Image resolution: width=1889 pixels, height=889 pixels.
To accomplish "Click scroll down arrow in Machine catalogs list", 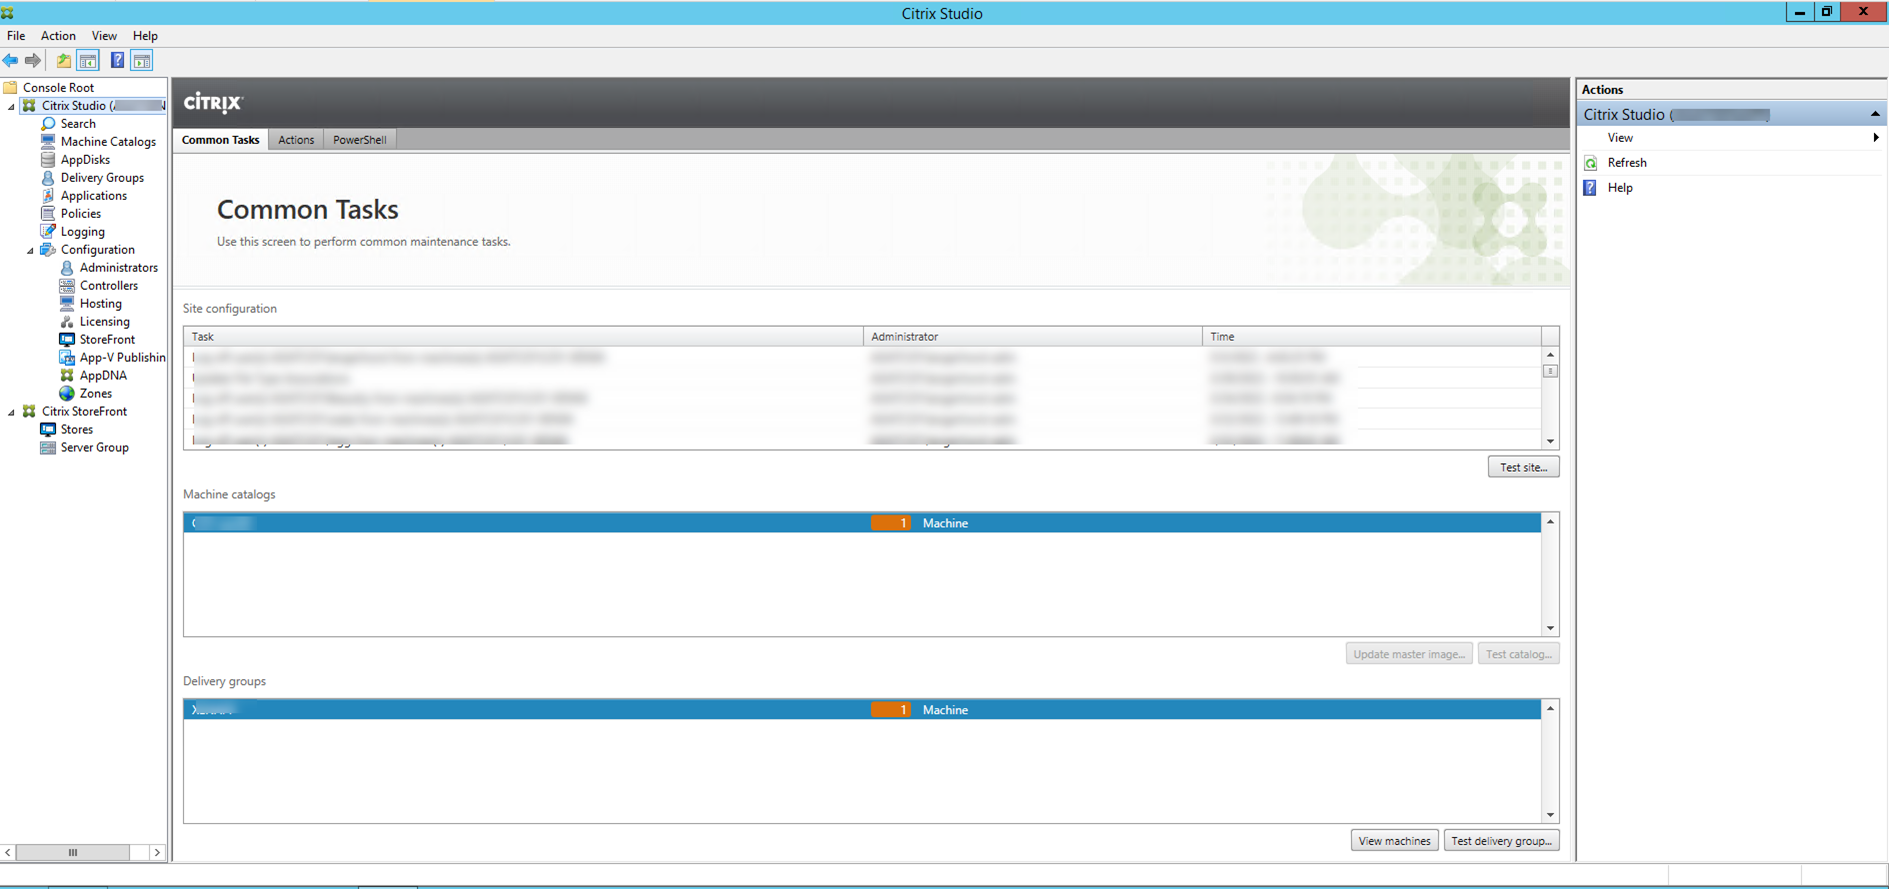I will point(1550,628).
